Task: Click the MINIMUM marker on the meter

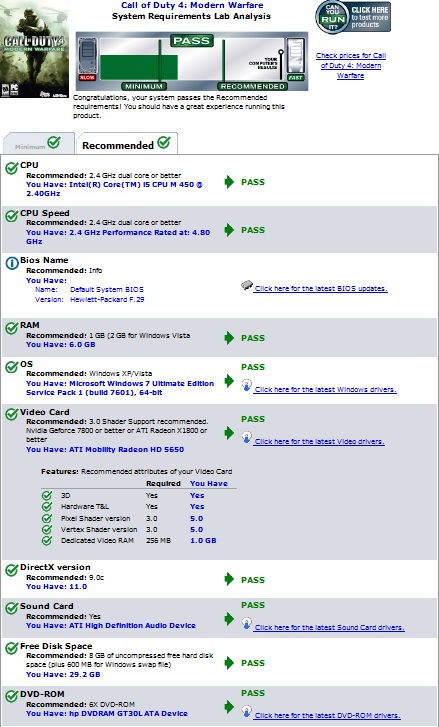Action: click(x=144, y=86)
